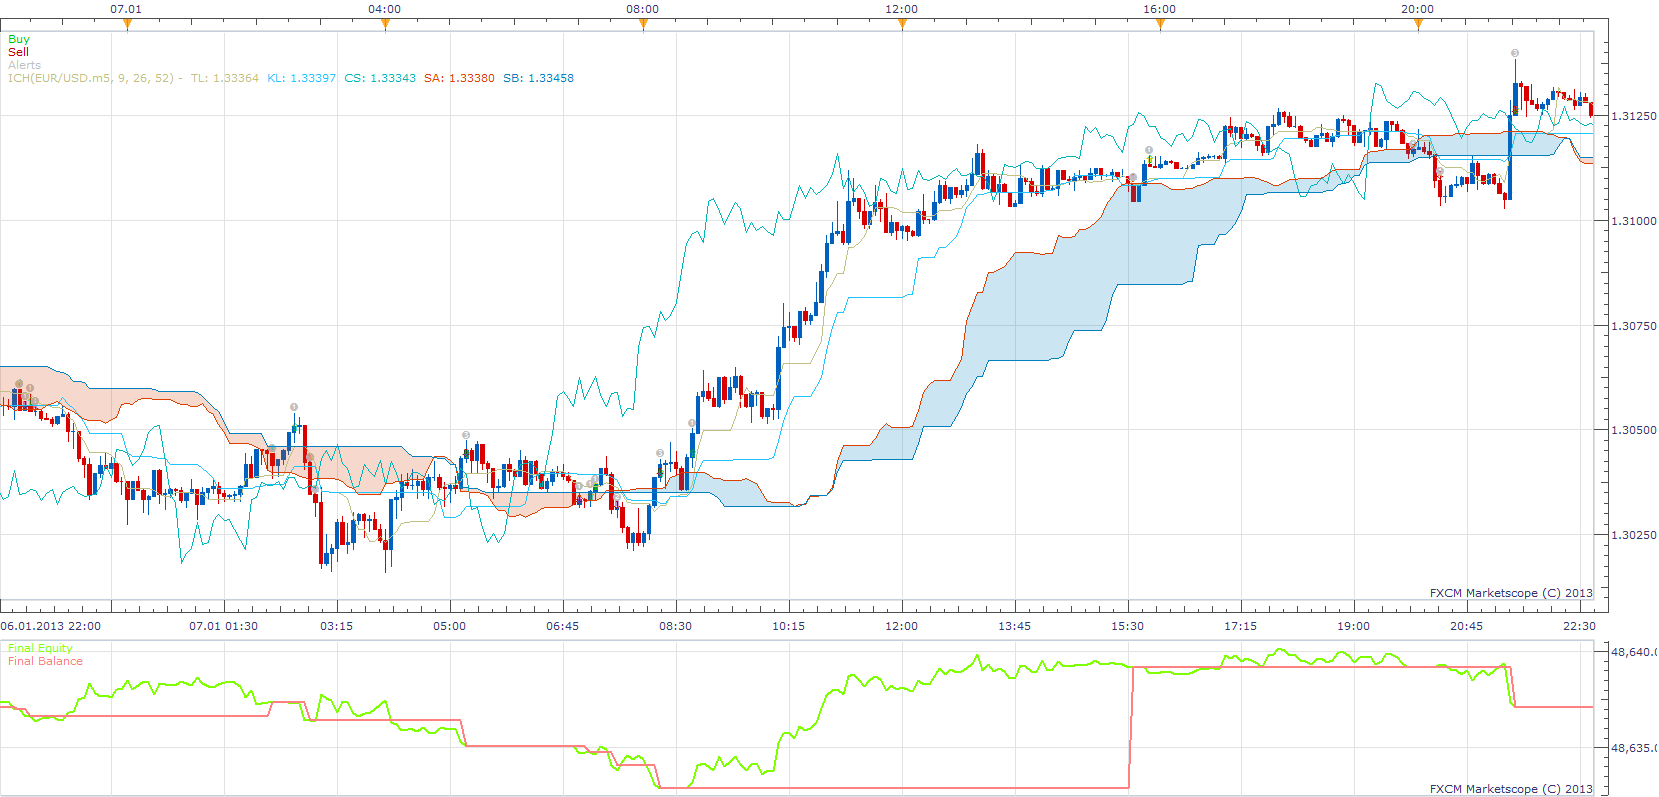Select the 1.30750 price axis label
Viewport: 1659px width, 797px height.
[1633, 326]
